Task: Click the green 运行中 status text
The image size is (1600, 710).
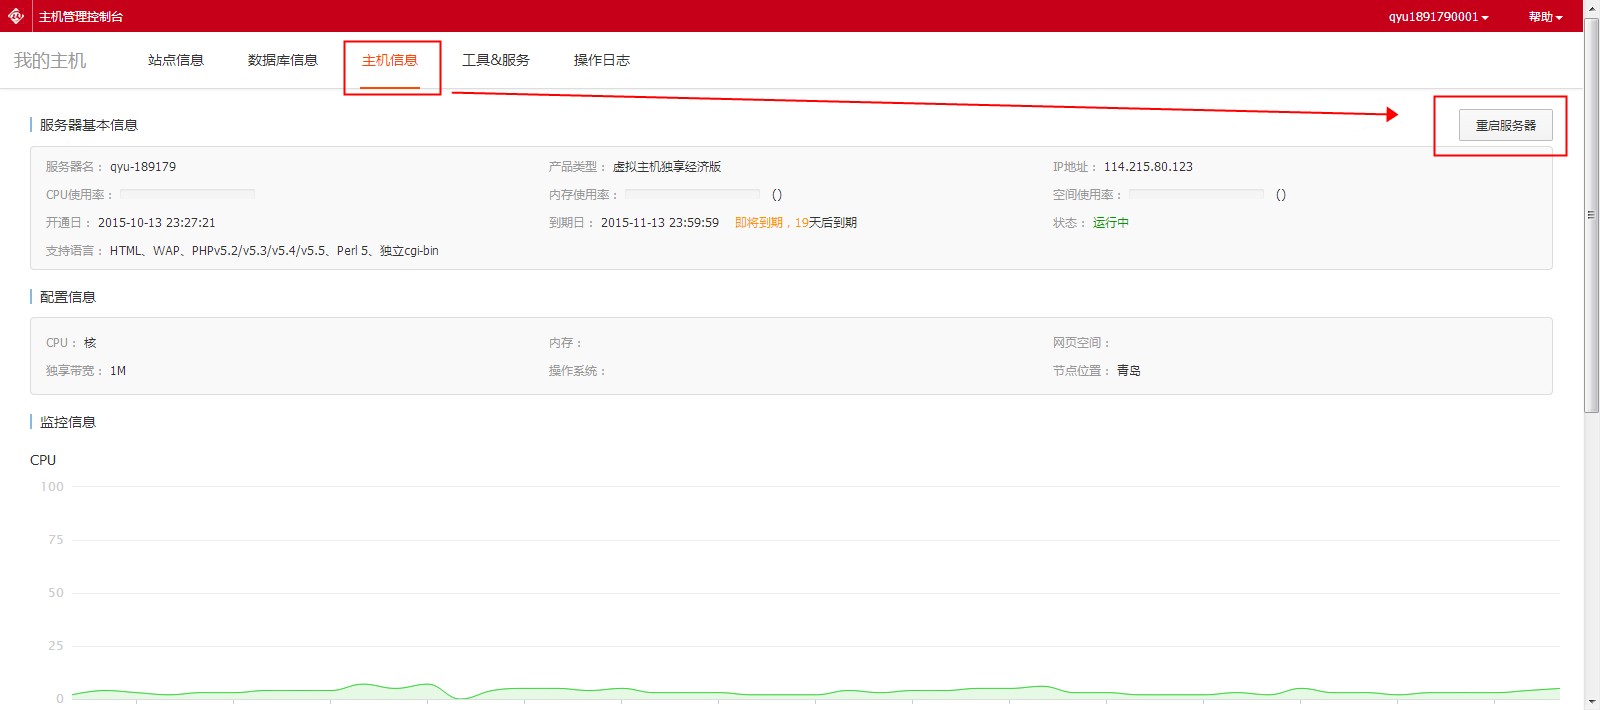Action: click(1110, 223)
